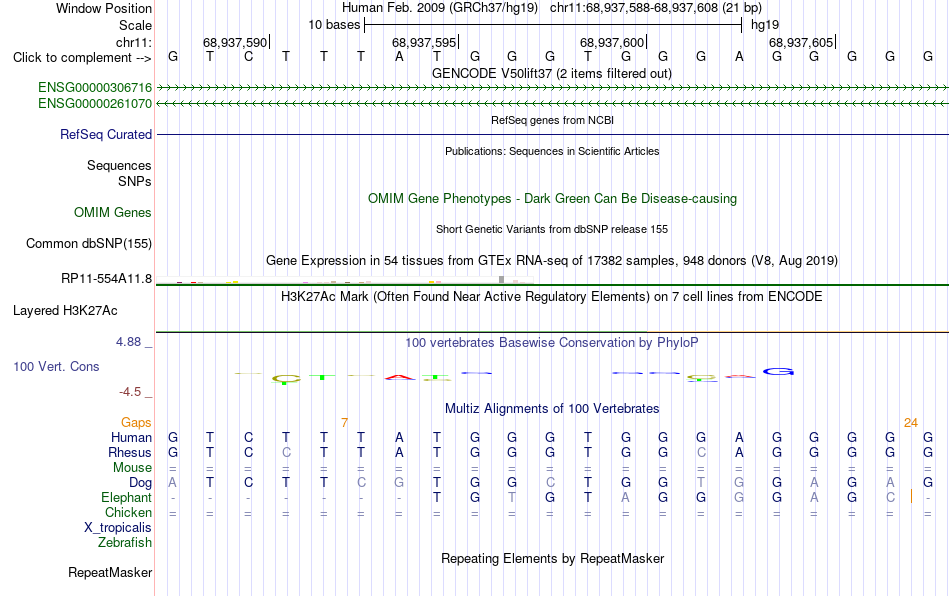950x596 pixels.
Task: Click the 100 vertebrates PhyloP title
Action: click(x=552, y=343)
